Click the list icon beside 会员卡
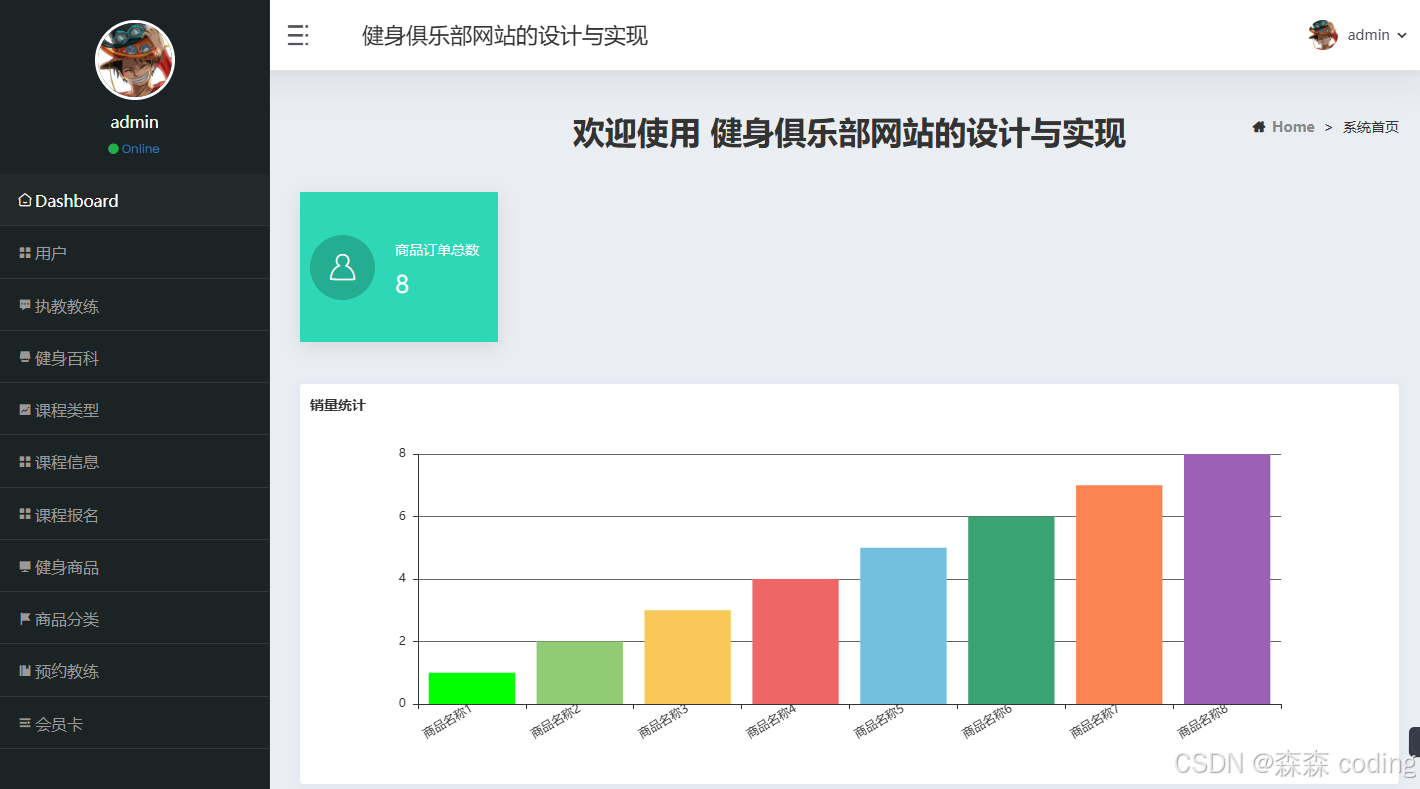Image resolution: width=1420 pixels, height=789 pixels. [x=25, y=723]
